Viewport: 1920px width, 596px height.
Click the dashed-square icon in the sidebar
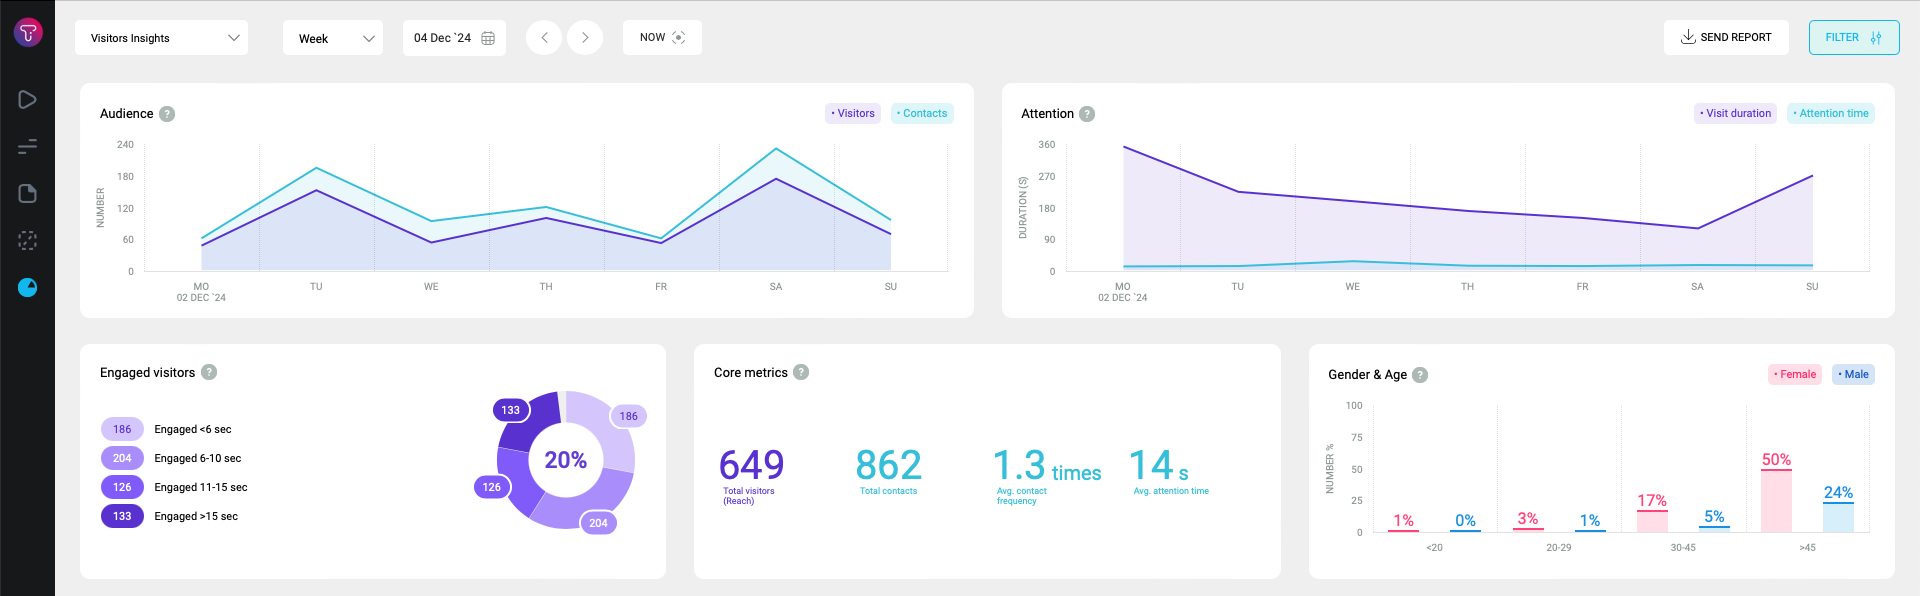point(28,240)
